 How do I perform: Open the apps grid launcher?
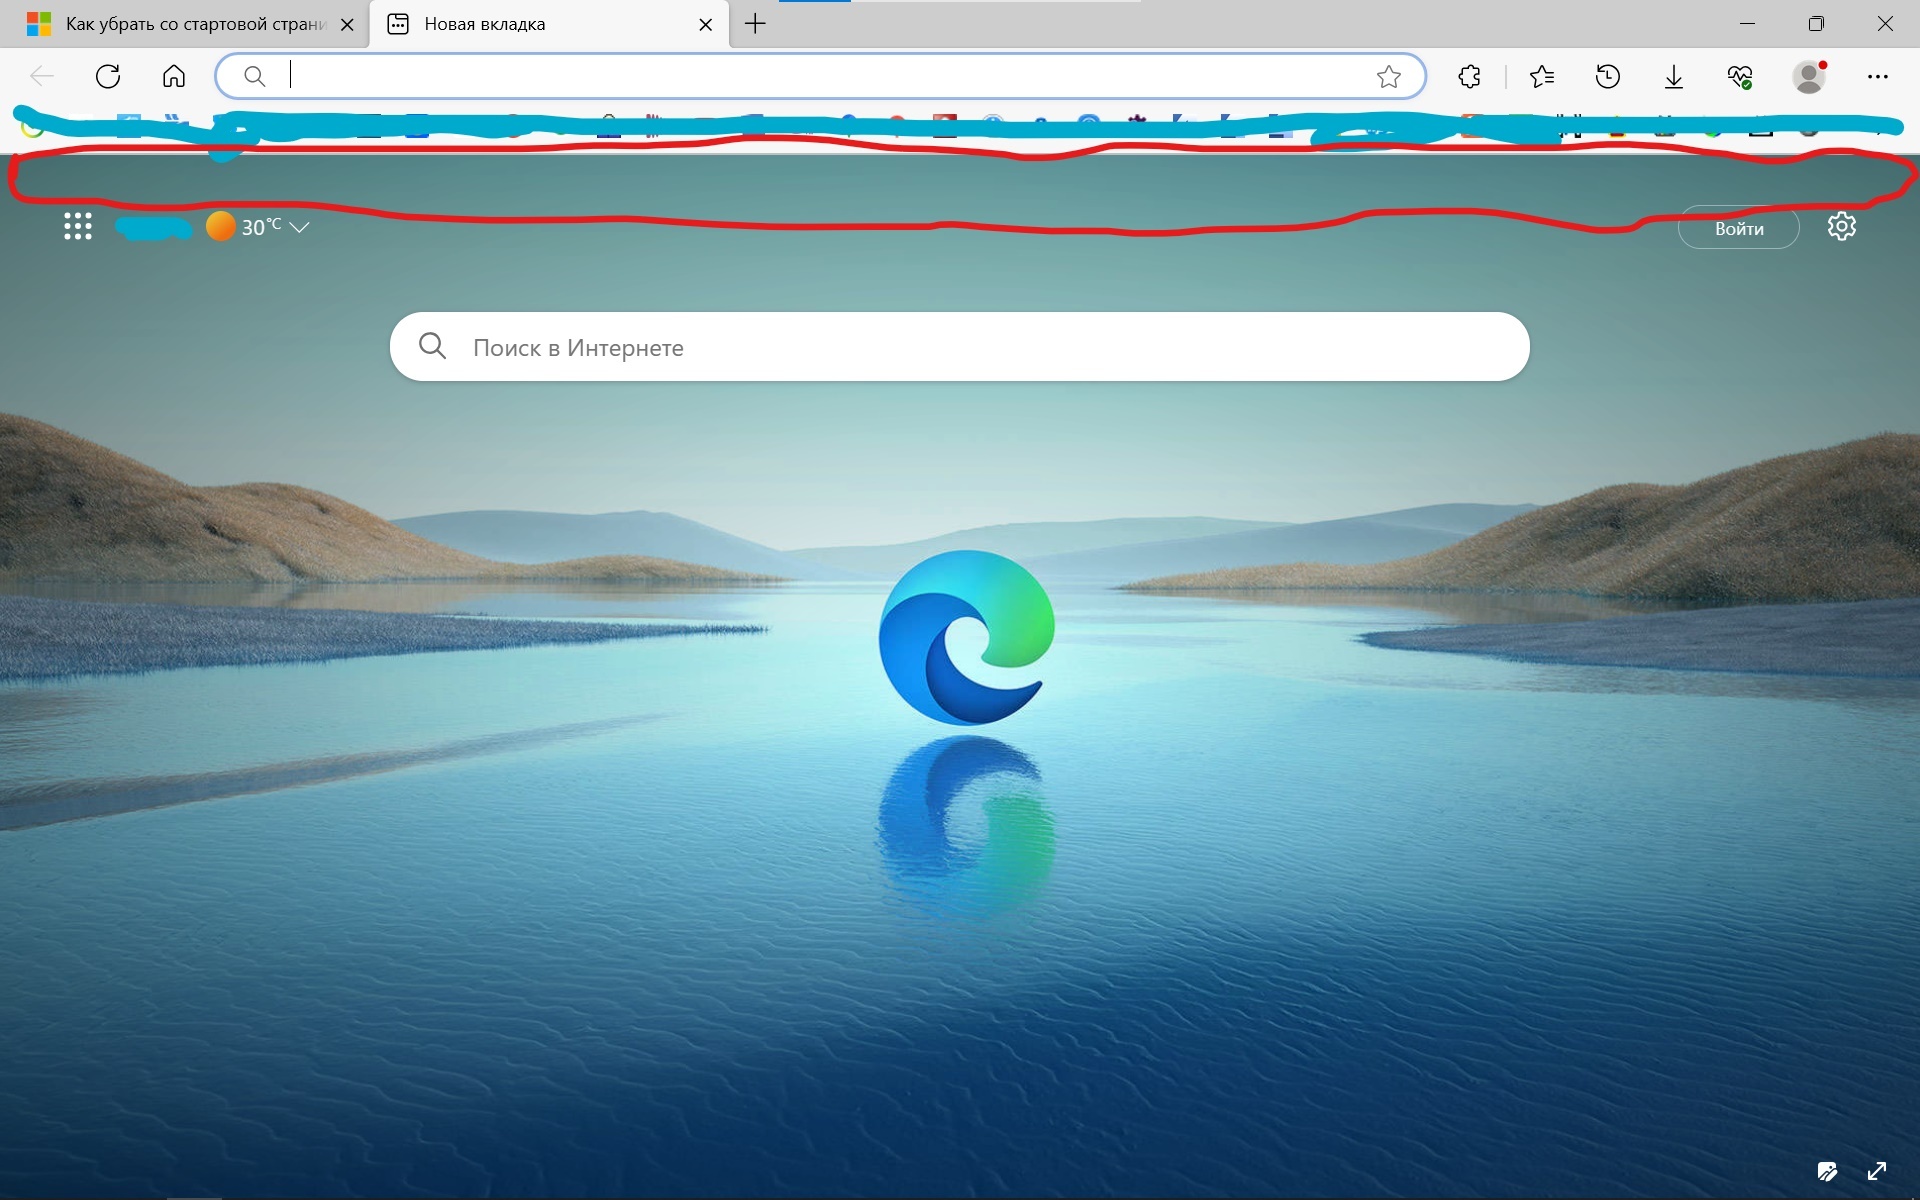tap(78, 227)
